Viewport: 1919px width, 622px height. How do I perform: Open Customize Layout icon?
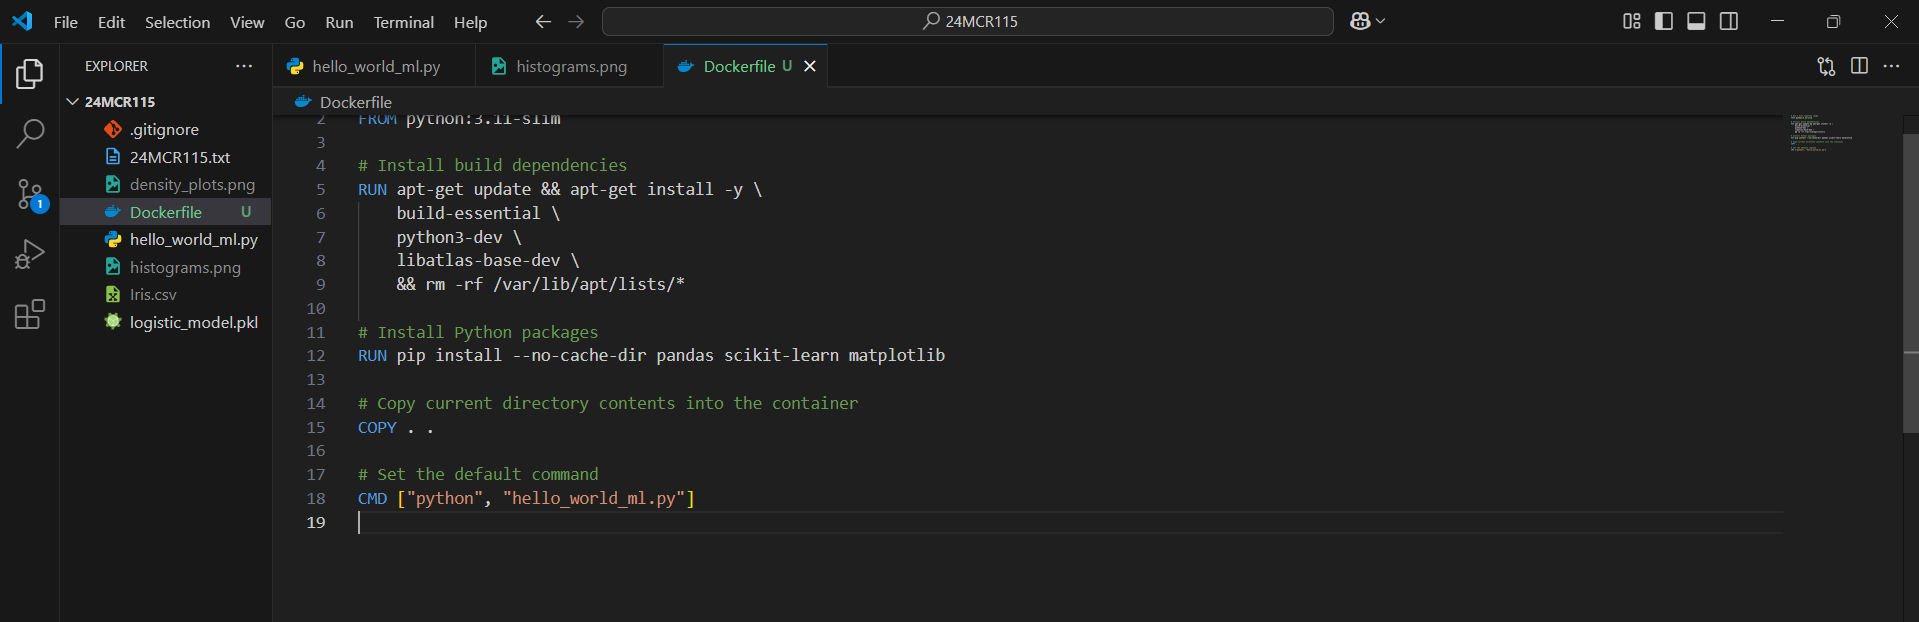tap(1632, 21)
